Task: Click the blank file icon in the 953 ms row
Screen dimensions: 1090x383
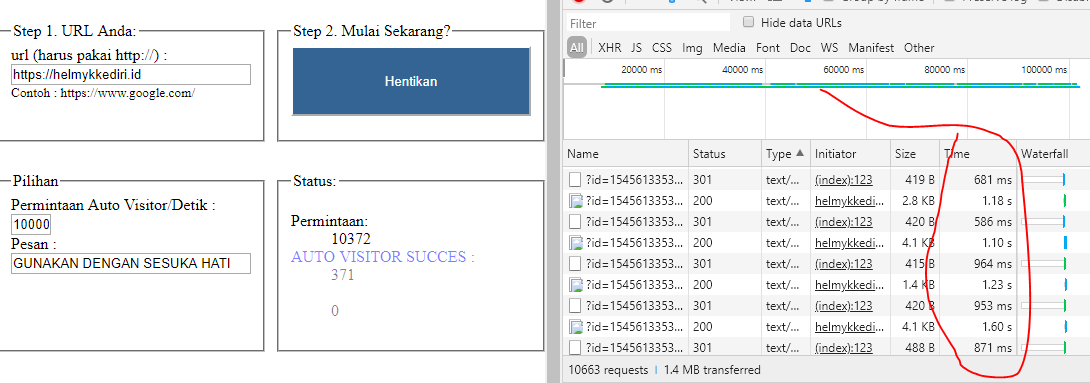Action: point(575,306)
